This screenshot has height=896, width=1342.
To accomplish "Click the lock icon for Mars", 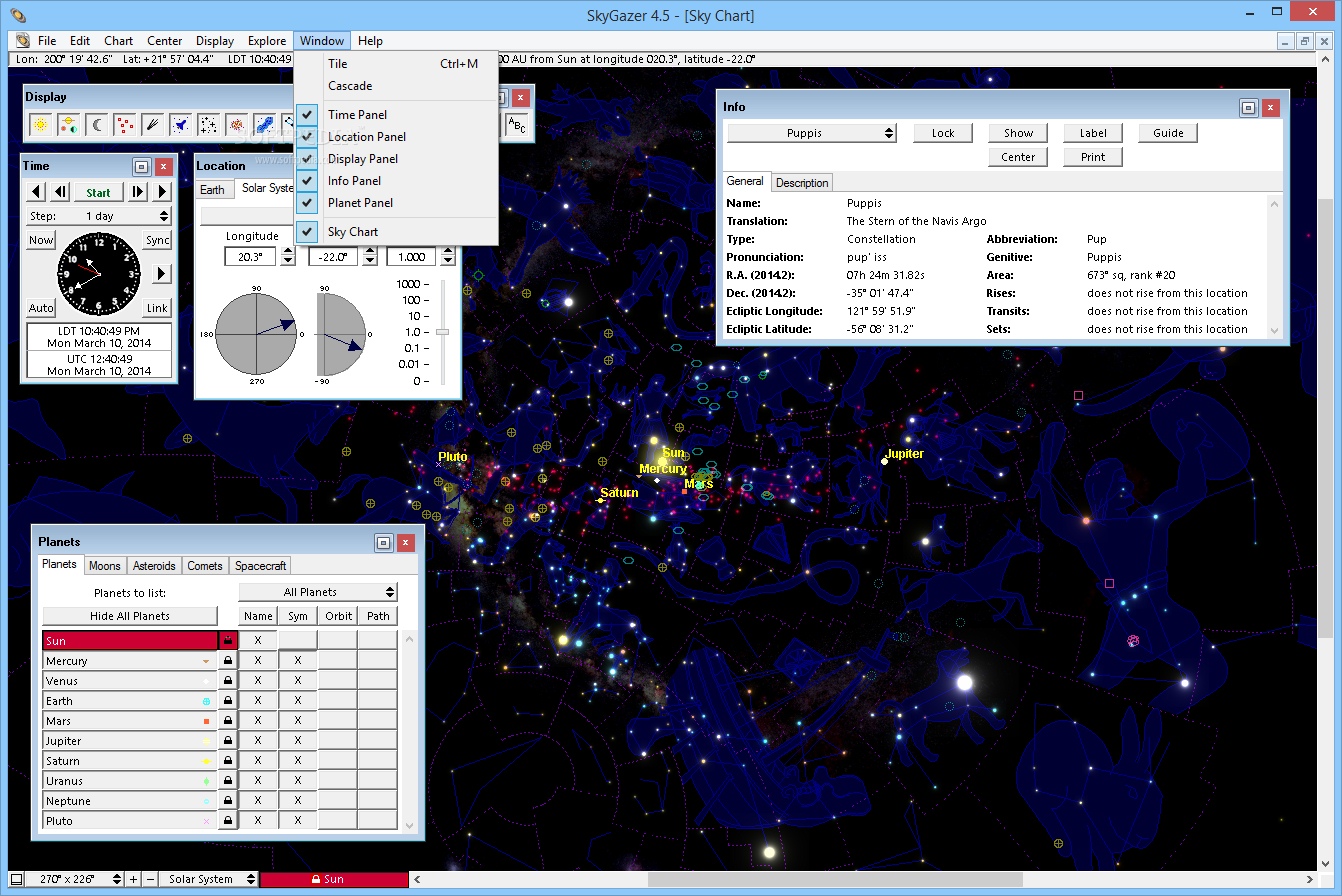I will coord(228,721).
